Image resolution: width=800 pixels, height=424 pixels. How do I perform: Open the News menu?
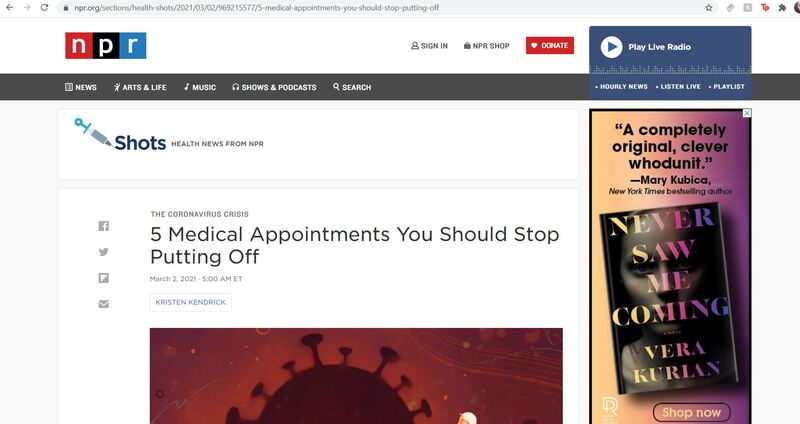(x=81, y=87)
